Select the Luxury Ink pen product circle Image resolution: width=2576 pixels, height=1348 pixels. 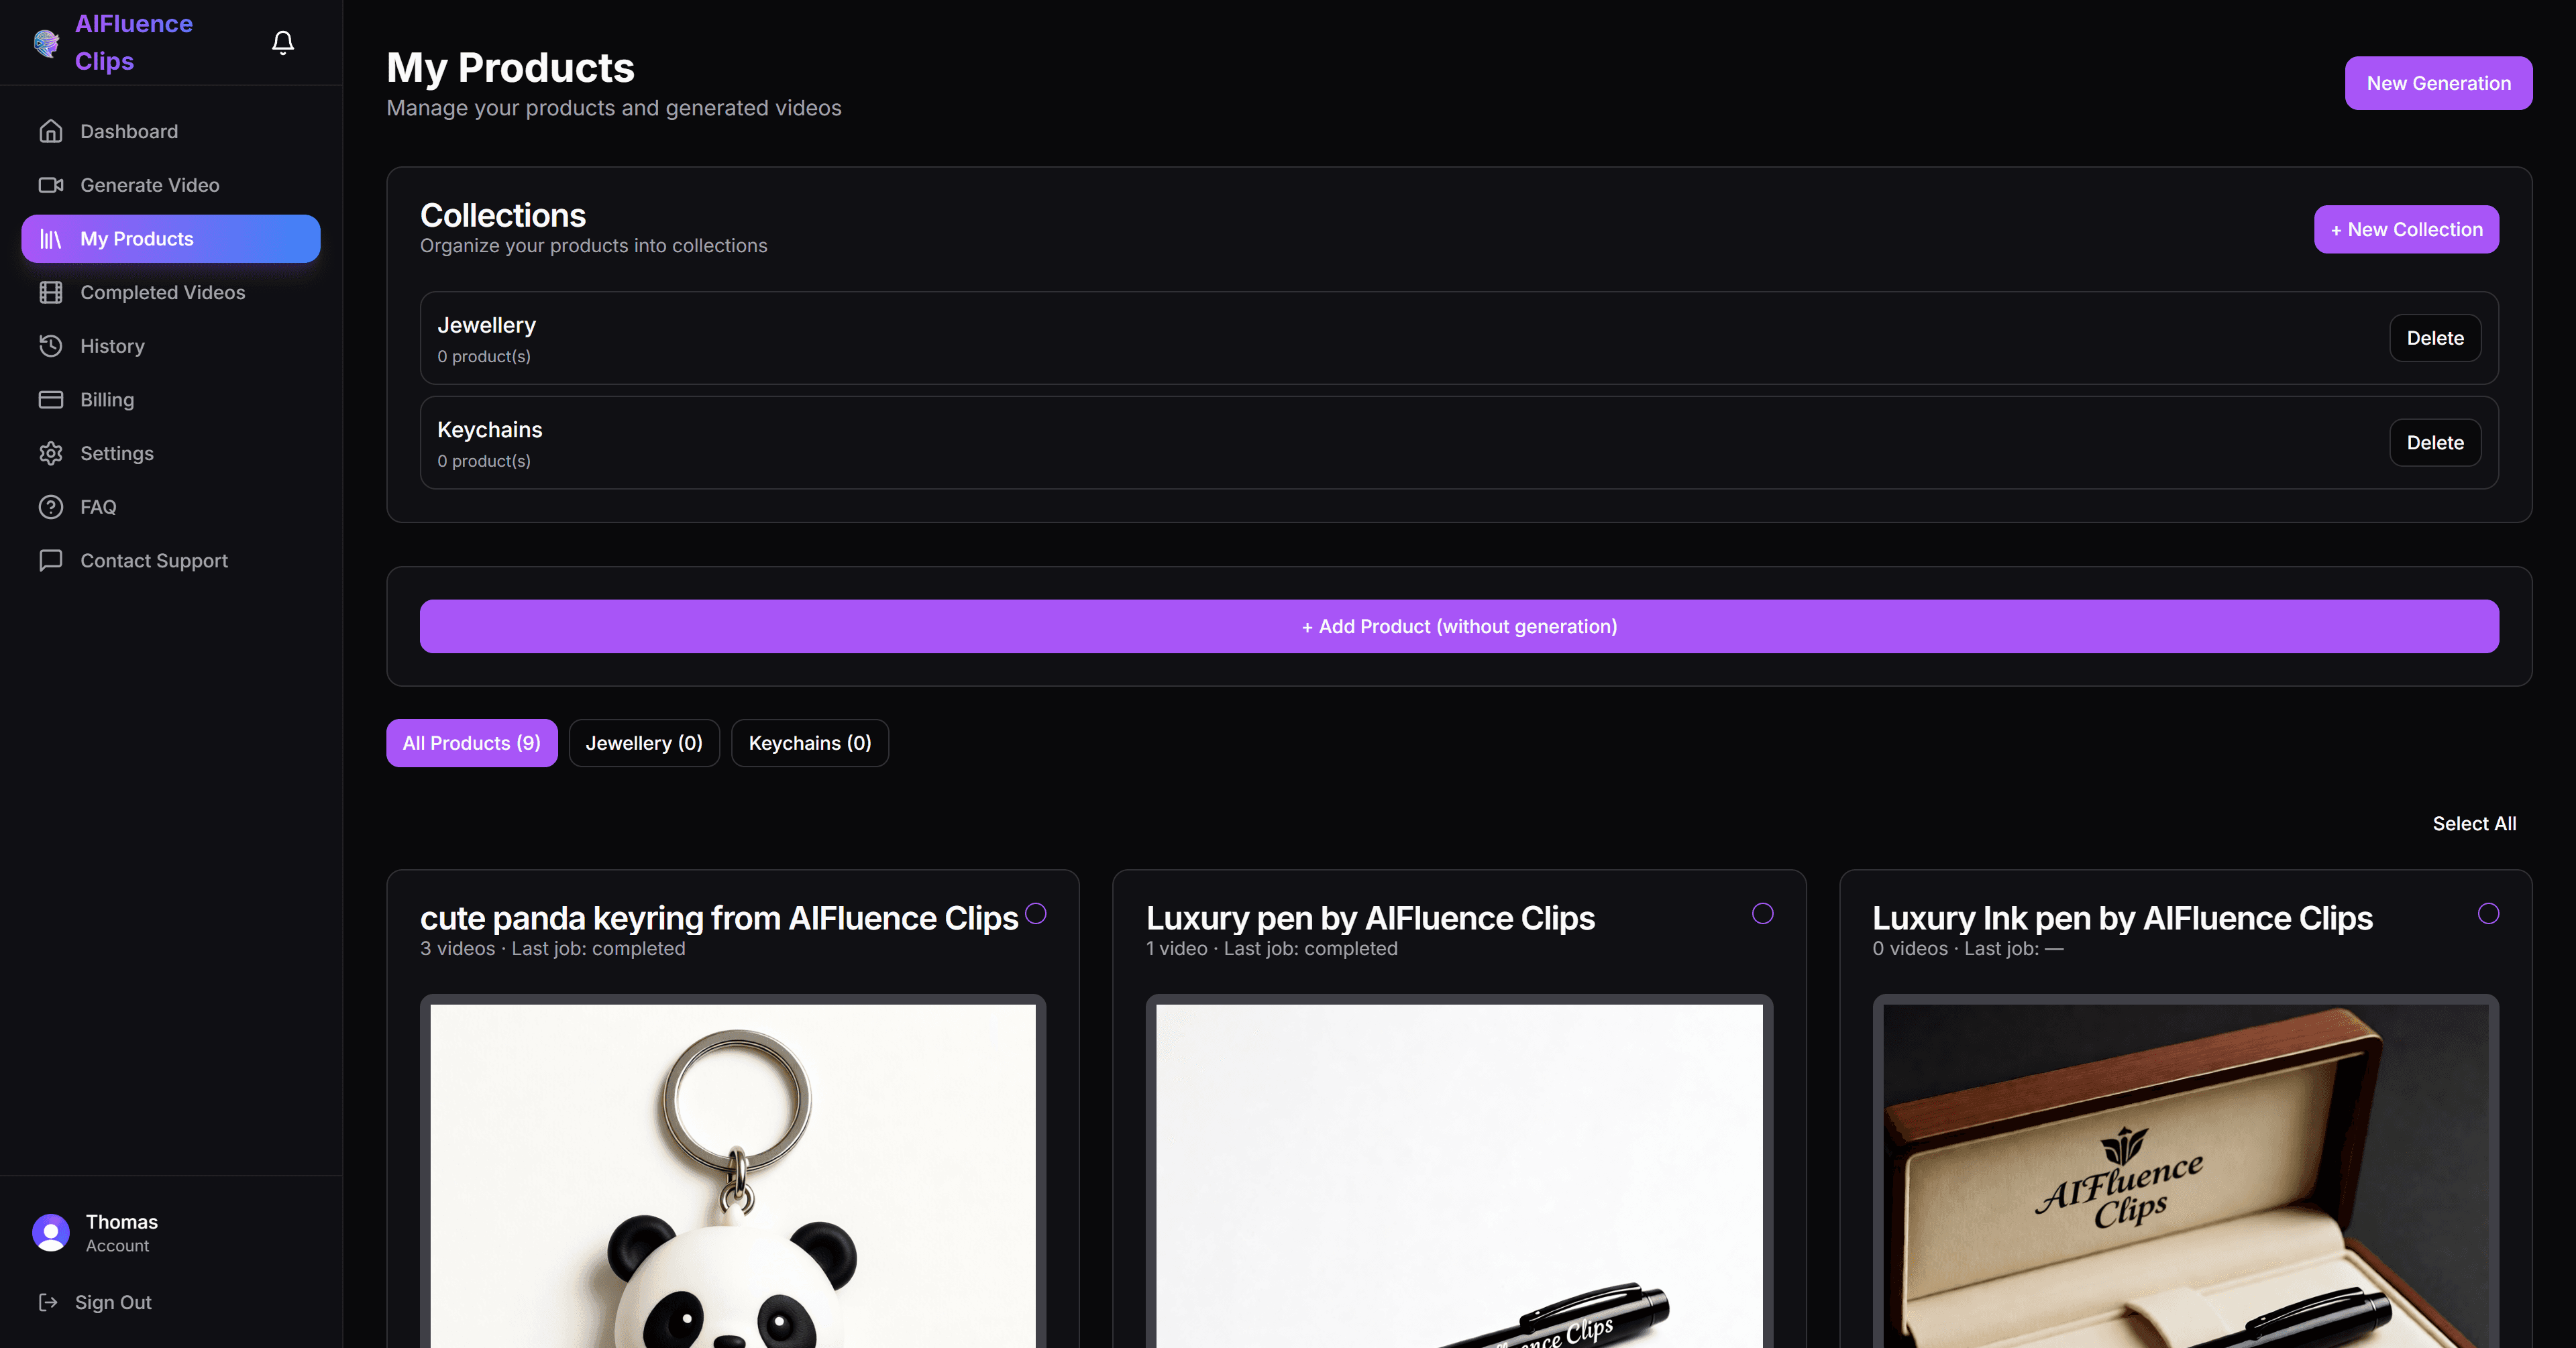2488,913
